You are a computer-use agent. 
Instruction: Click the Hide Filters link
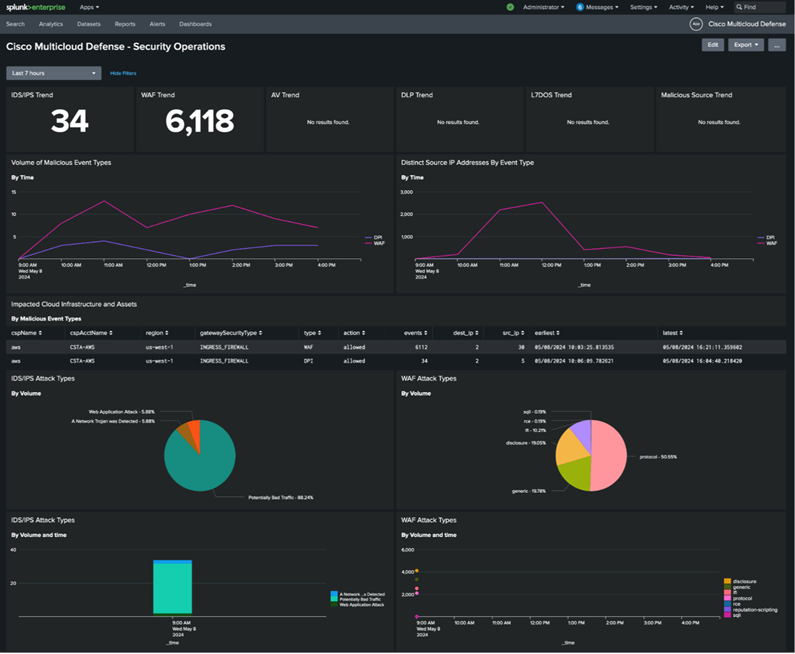coord(123,74)
